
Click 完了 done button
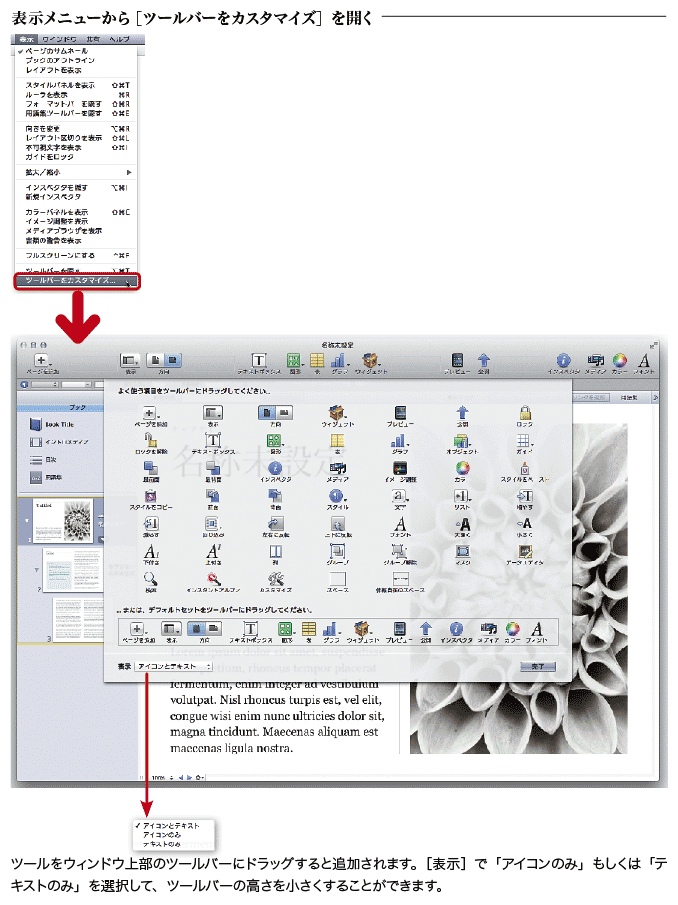click(538, 667)
